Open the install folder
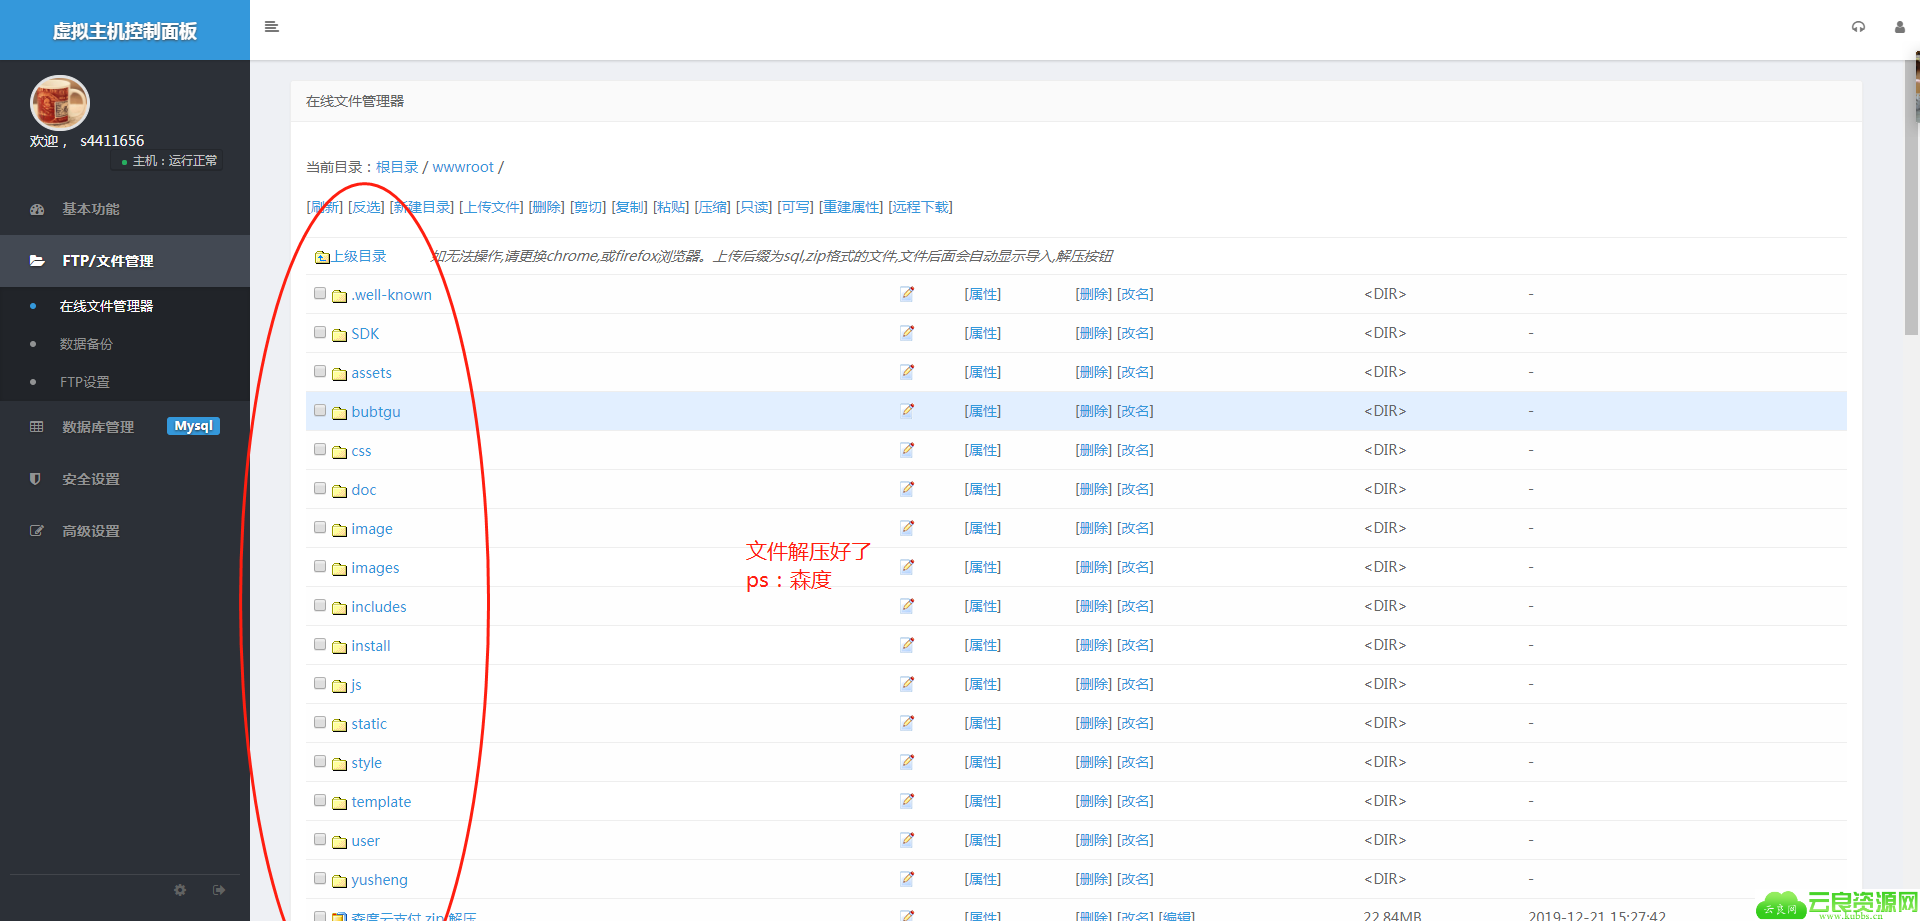The image size is (1920, 921). [371, 646]
